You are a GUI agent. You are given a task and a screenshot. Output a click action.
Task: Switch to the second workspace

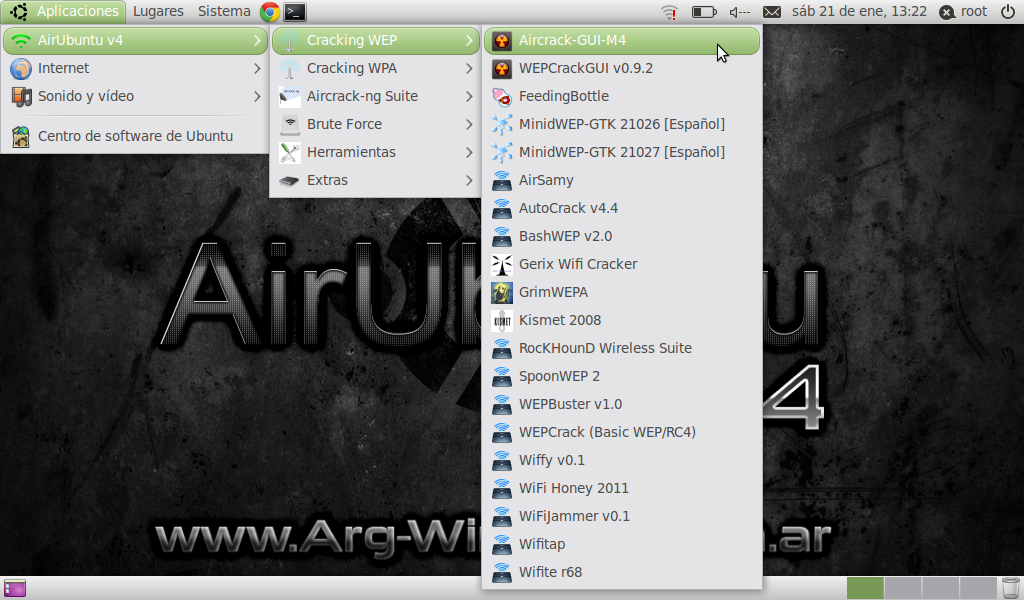903,588
